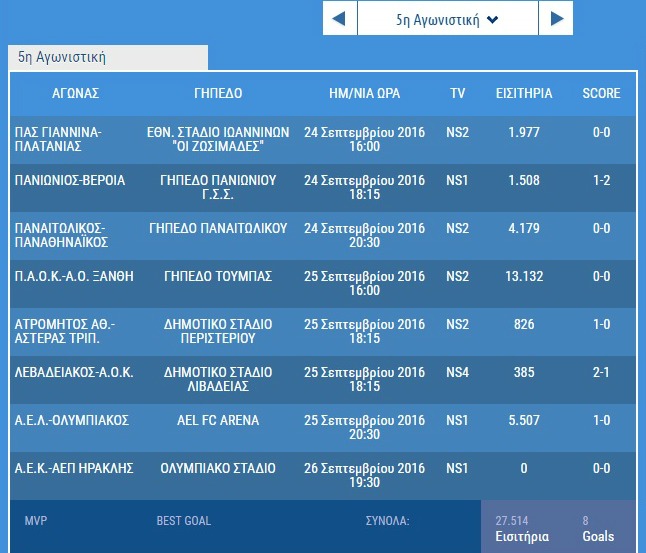Viewport: 646px width, 553px height.
Task: Click the 27.514 Εισιτήρια total box
Action: [x=520, y=528]
